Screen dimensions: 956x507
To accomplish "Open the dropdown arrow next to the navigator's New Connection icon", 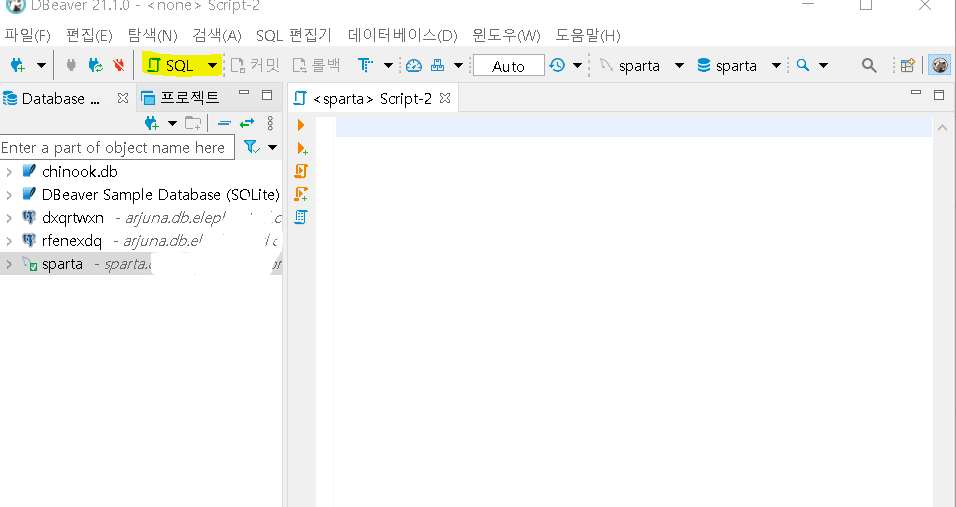I will tap(172, 124).
